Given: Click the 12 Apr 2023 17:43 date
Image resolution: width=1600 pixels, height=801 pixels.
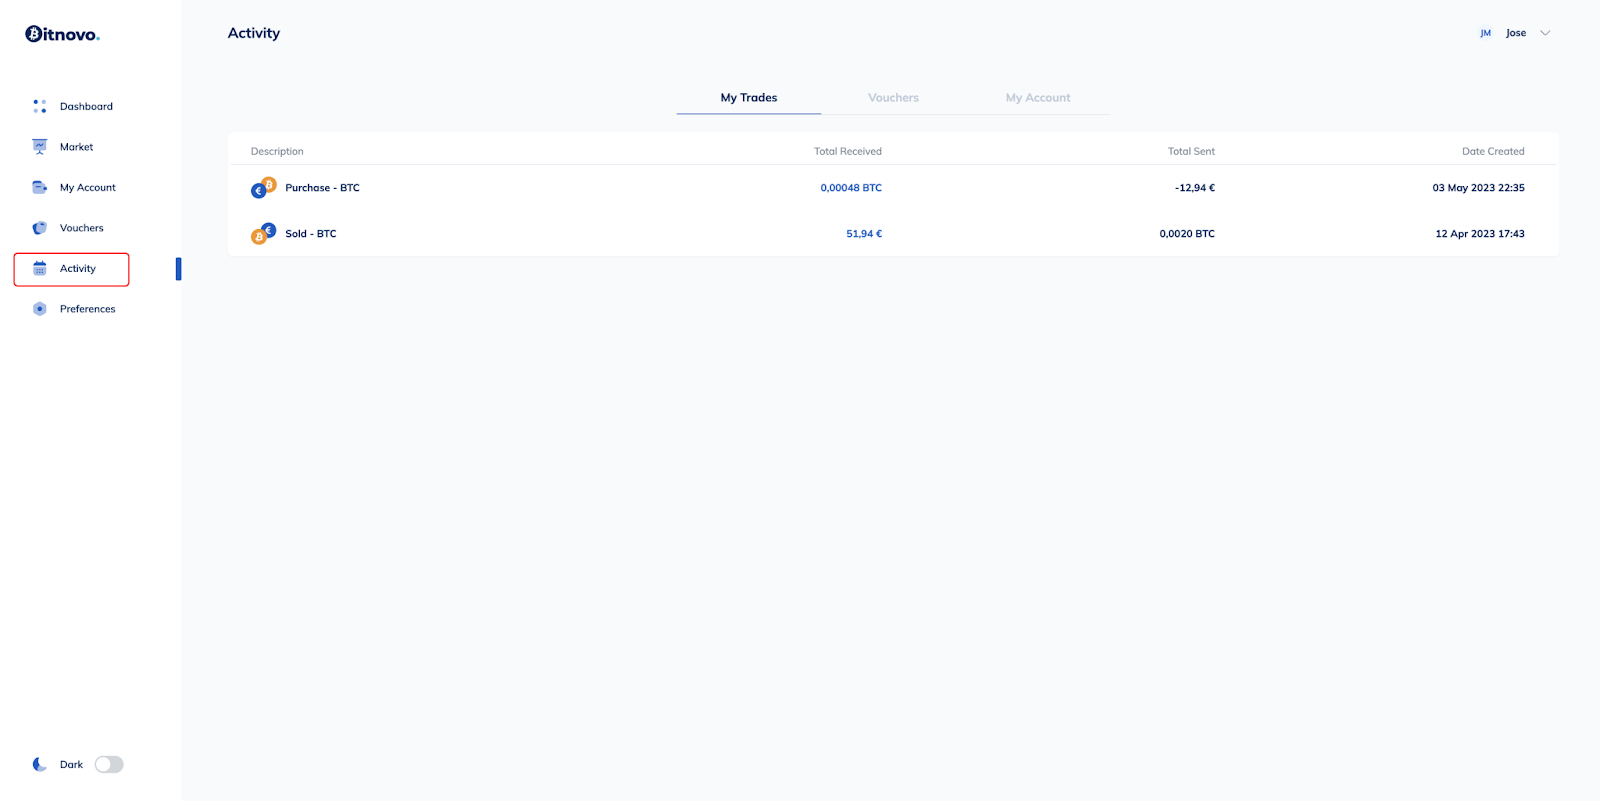Looking at the screenshot, I should [1480, 234].
